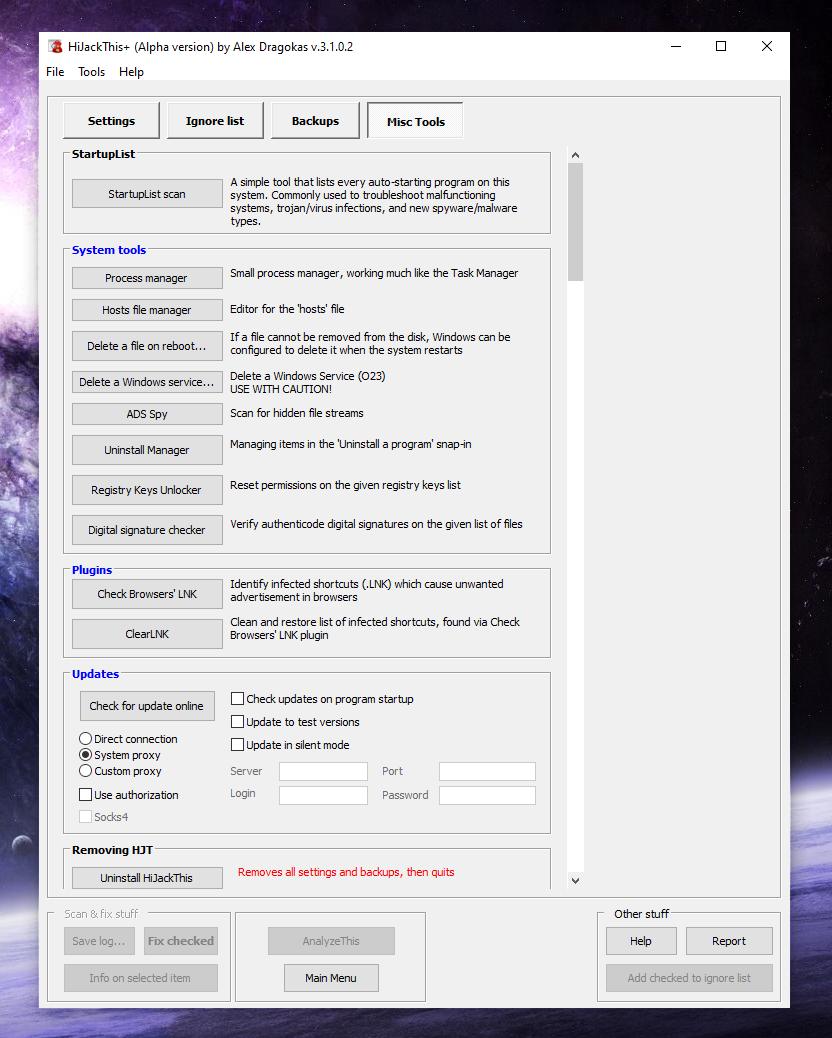Screen dimensions: 832x1038
Task: Click the System tools group heading
Action: [109, 250]
